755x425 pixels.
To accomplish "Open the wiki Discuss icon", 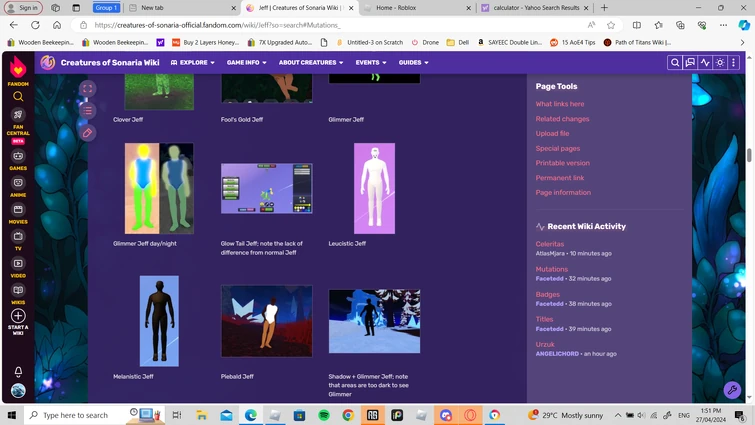I will coord(690,63).
